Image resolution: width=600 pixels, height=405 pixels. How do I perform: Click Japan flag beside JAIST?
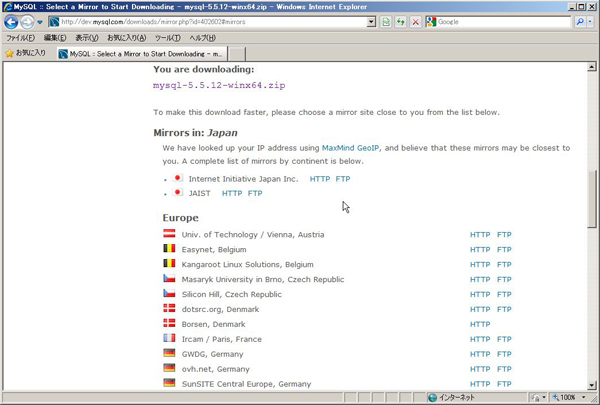(177, 192)
